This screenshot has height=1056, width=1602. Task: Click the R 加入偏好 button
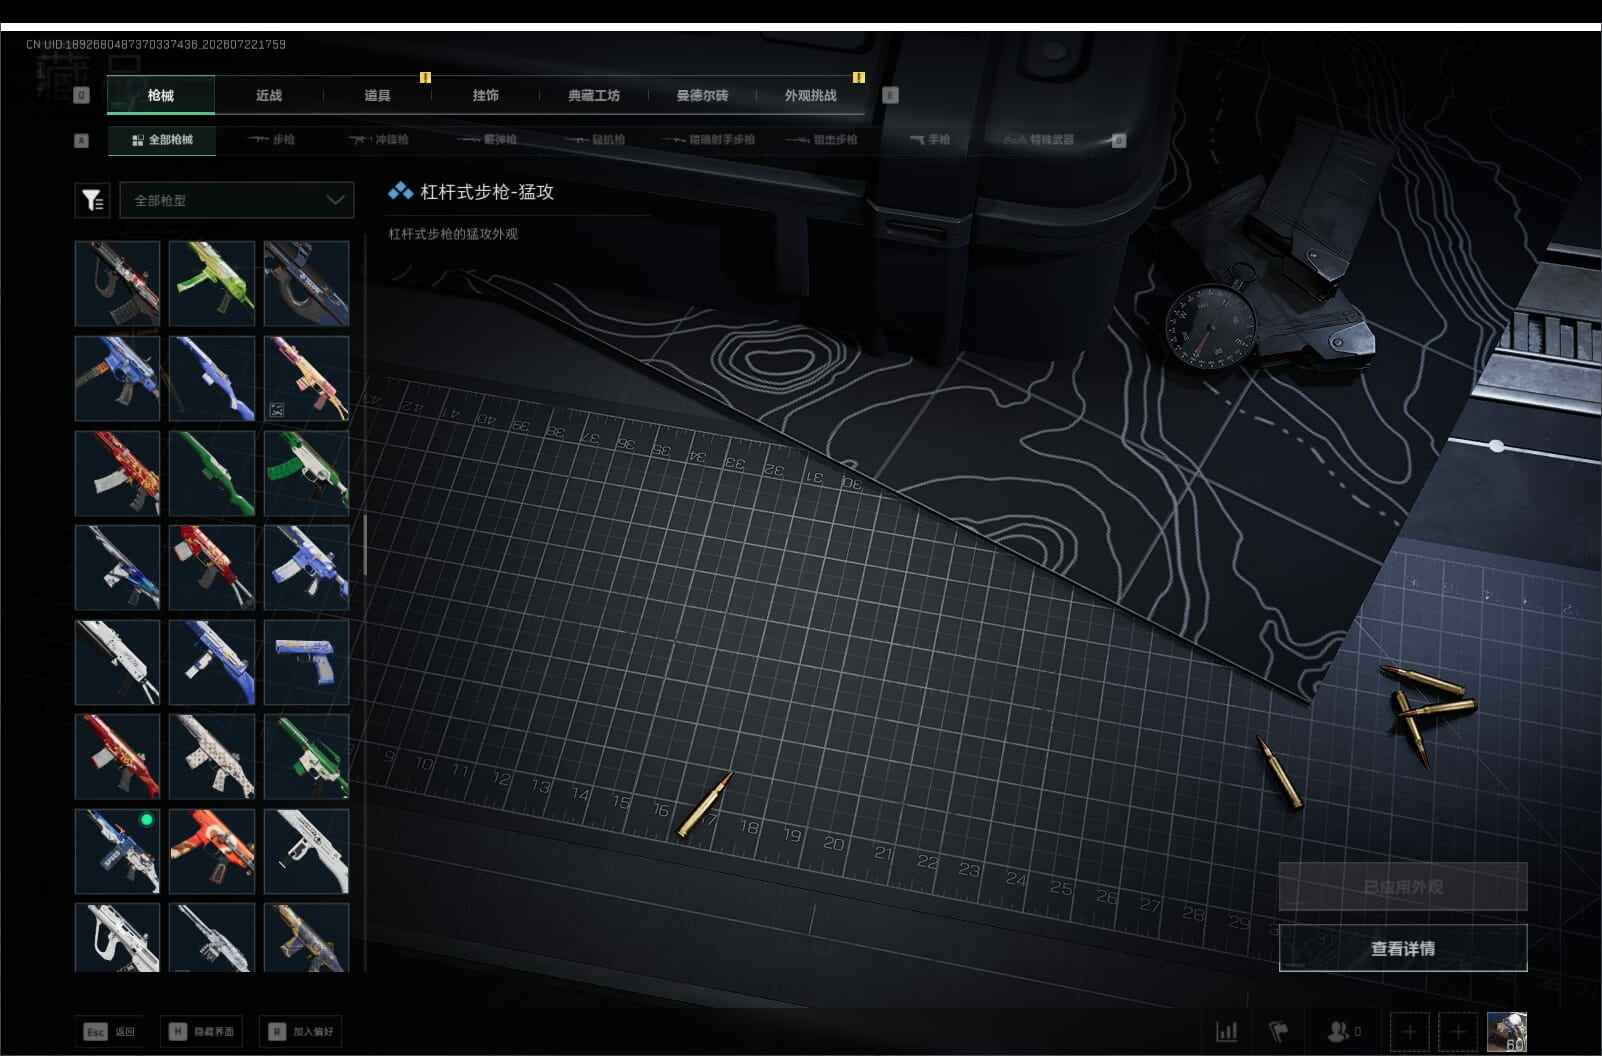pos(301,1031)
